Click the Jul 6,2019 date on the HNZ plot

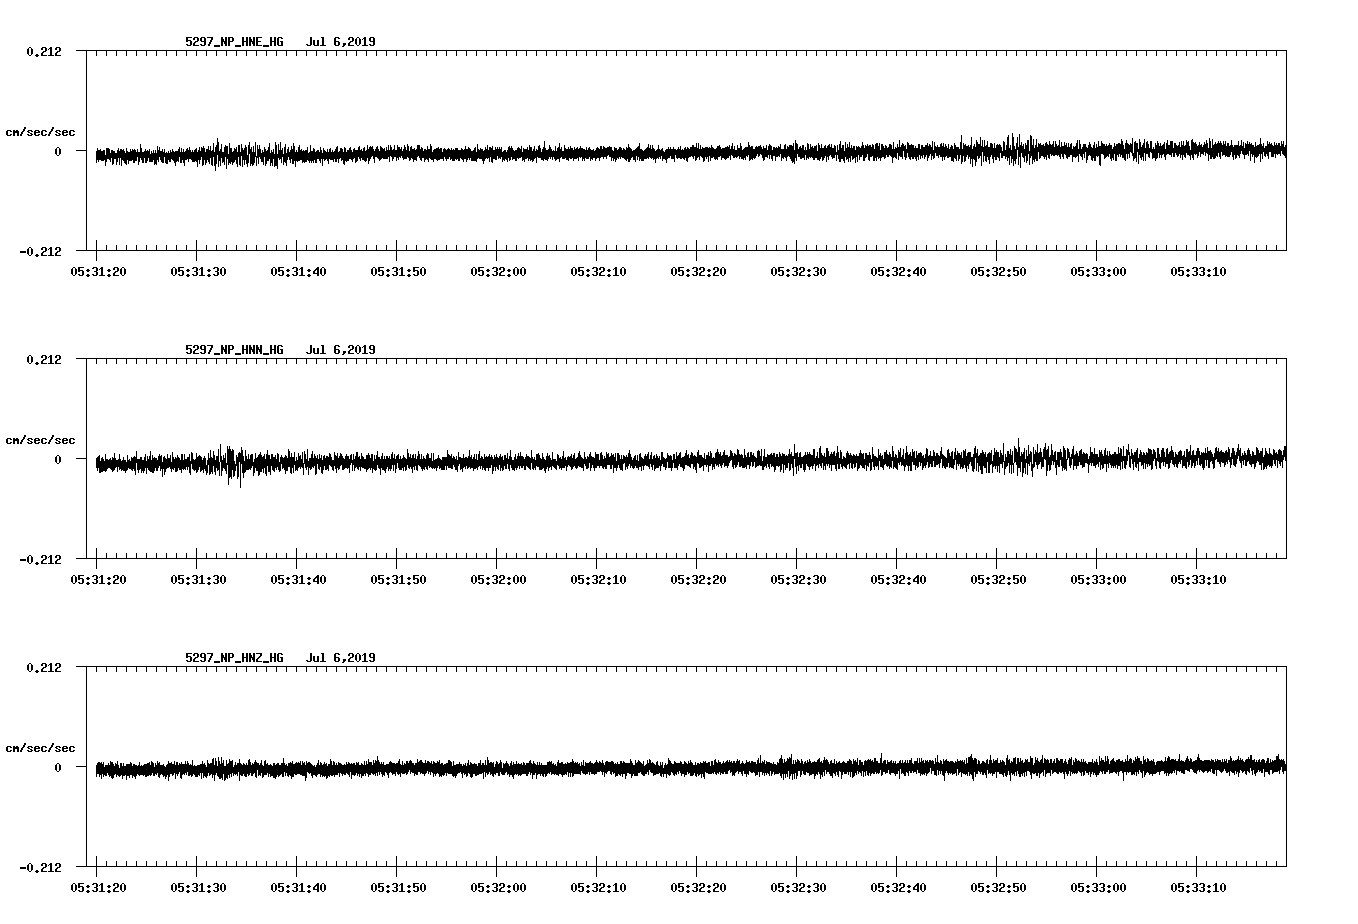click(x=340, y=658)
